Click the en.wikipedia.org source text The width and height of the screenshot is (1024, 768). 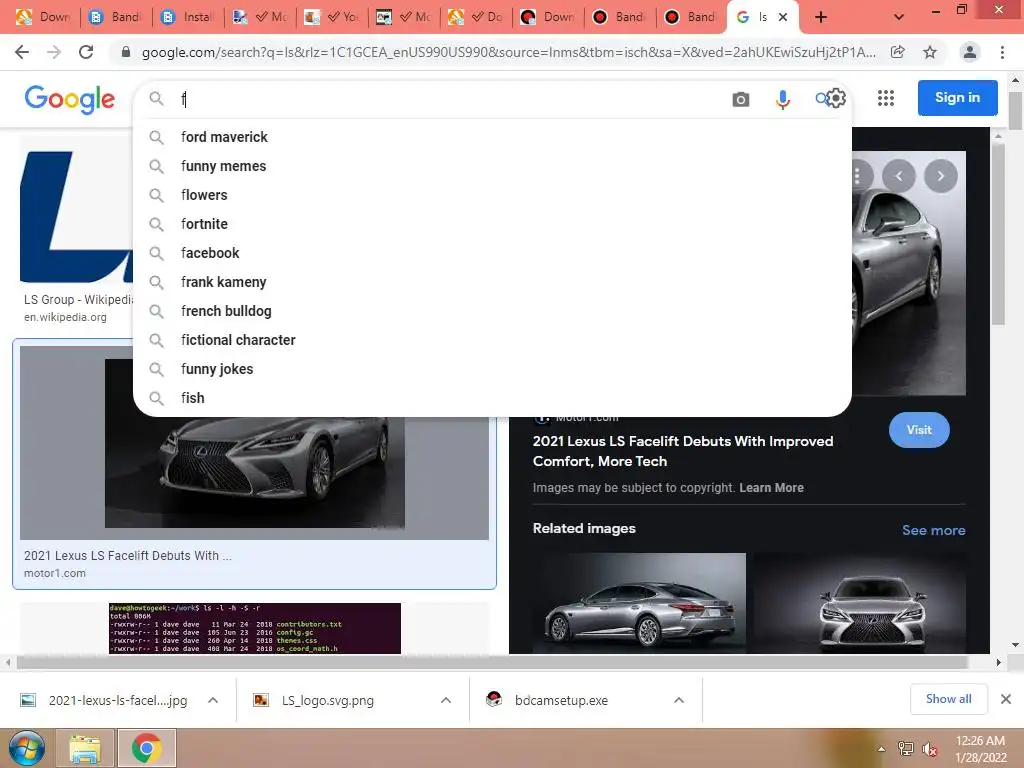pos(65,317)
